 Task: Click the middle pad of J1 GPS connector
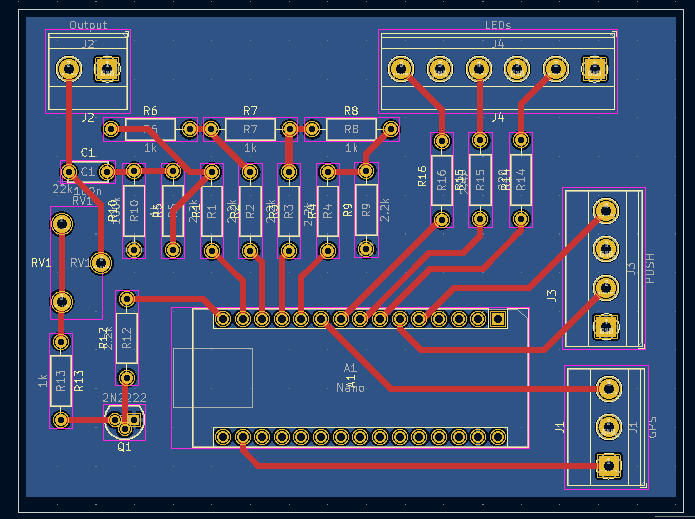pyautogui.click(x=609, y=427)
